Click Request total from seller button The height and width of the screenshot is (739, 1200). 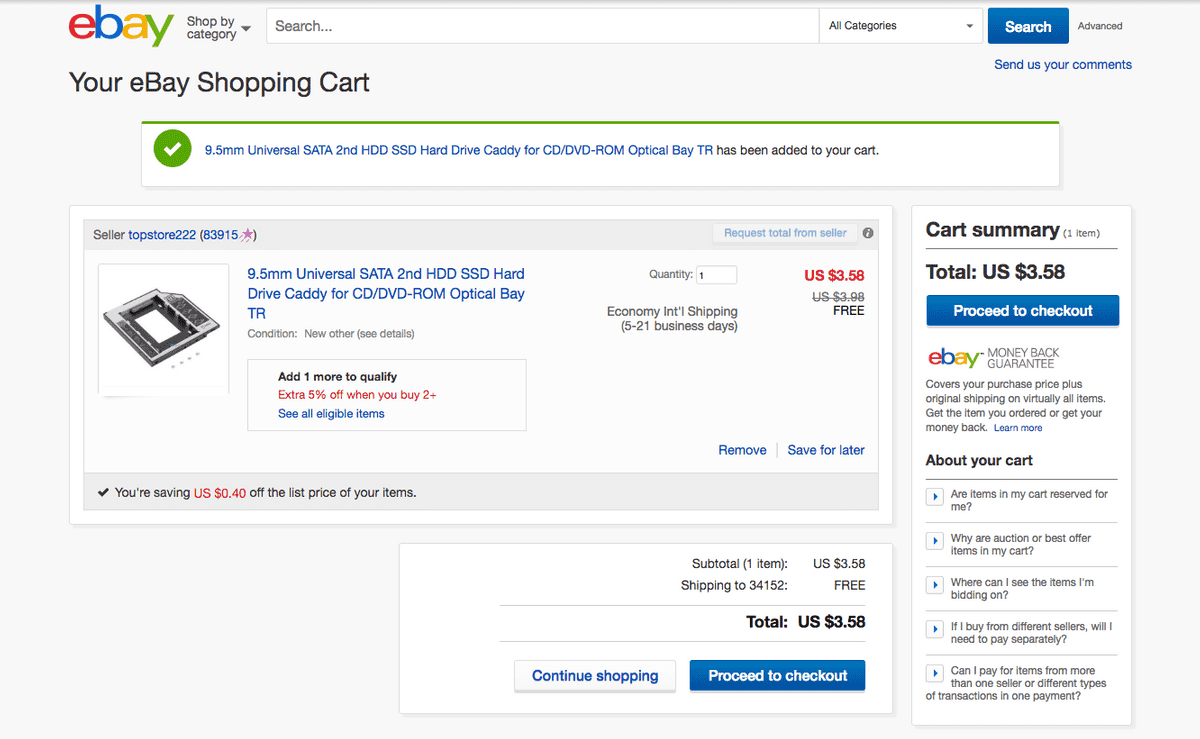[785, 233]
